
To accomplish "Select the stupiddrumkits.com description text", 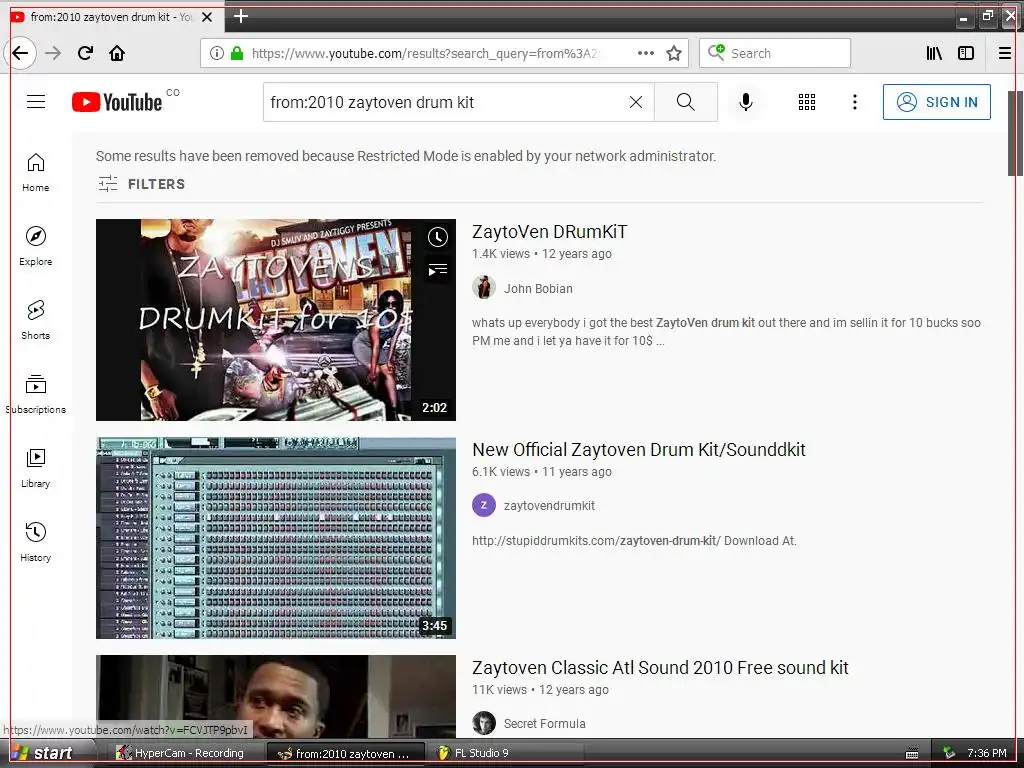I will [634, 541].
